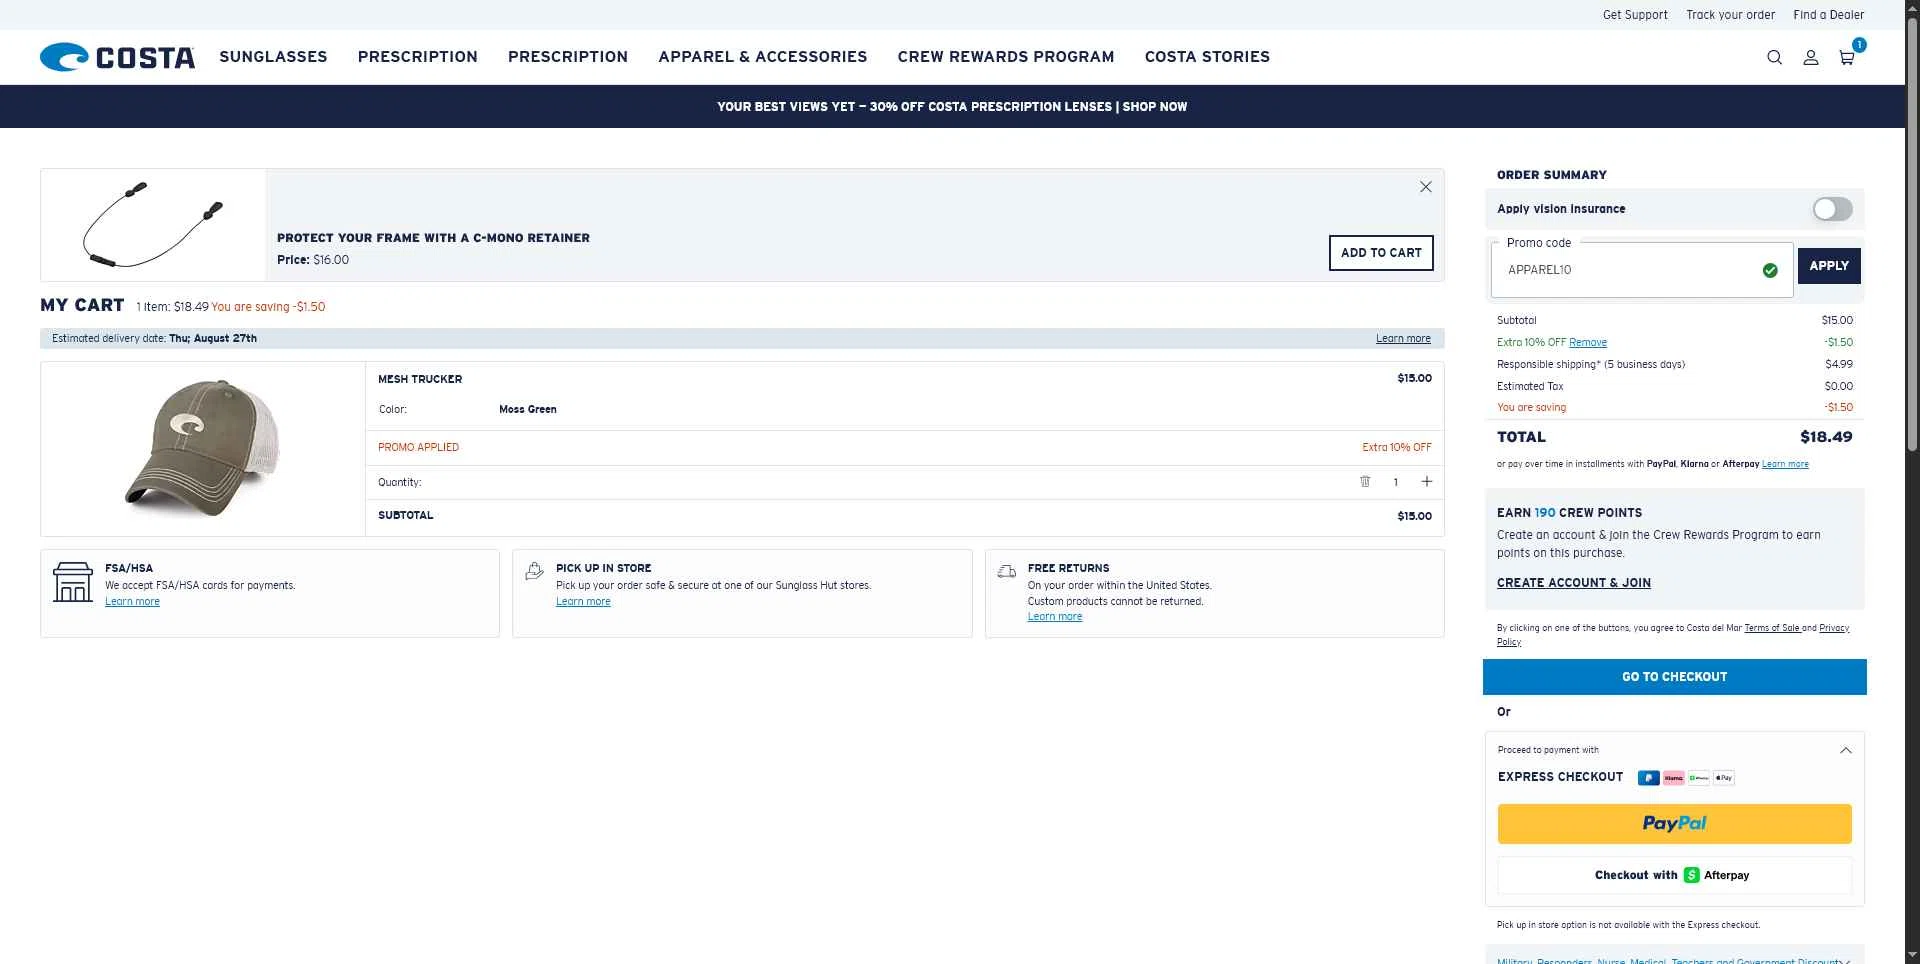Viewport: 1920px width, 964px height.
Task: Click the MY CART heading
Action: pos(82,305)
